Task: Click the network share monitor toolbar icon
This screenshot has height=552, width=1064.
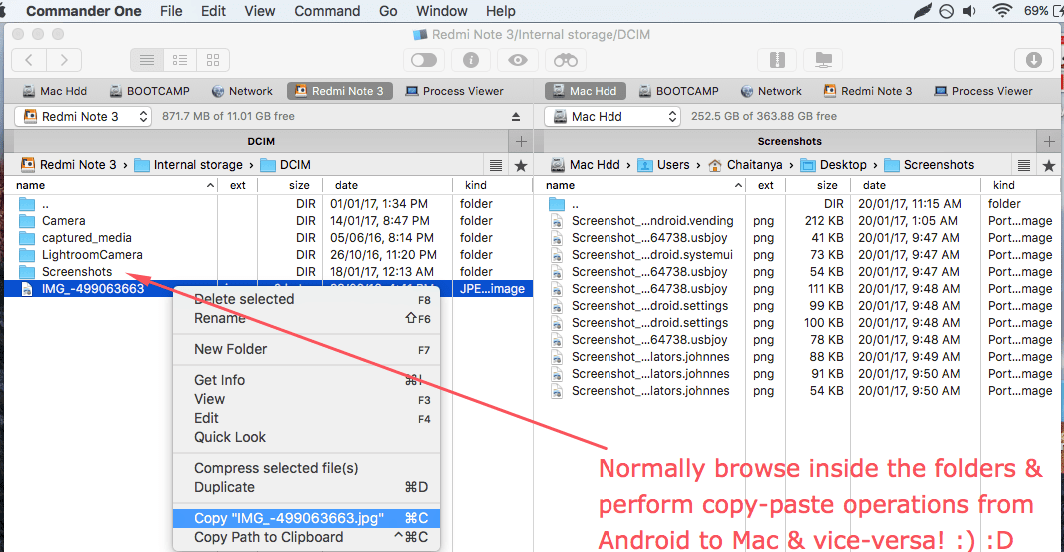Action: [x=823, y=60]
